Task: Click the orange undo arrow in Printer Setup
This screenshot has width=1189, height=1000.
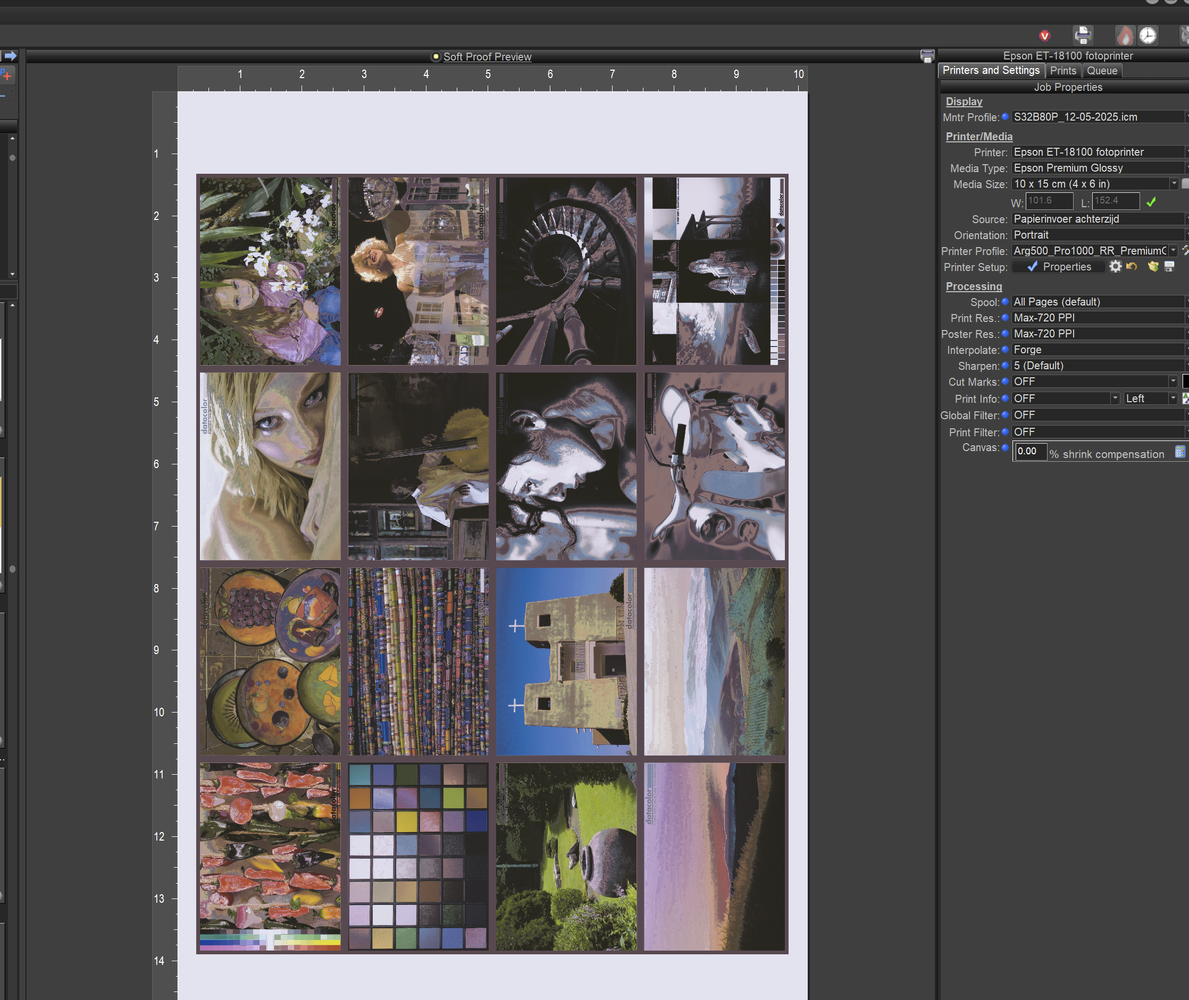Action: (x=1132, y=267)
